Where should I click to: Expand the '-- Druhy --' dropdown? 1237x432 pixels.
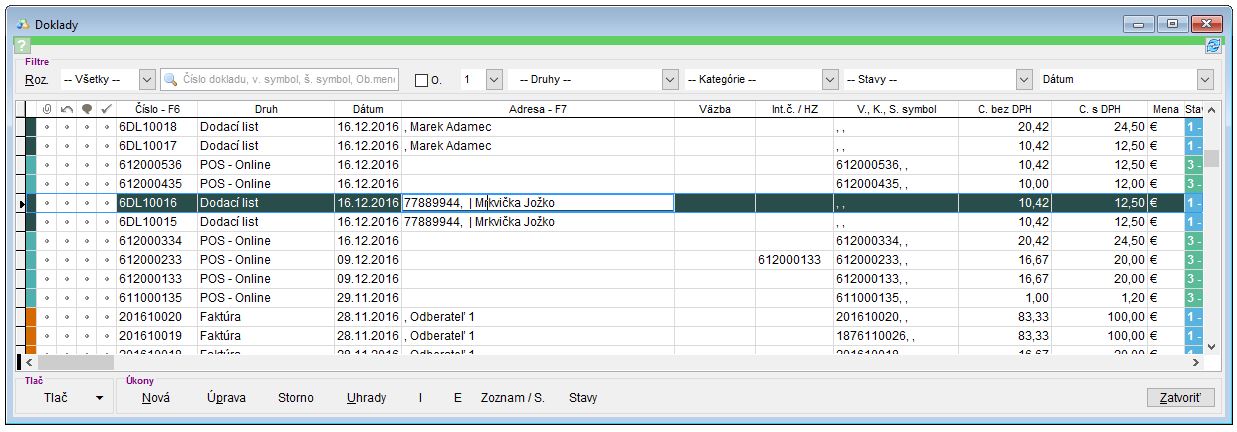pos(670,80)
